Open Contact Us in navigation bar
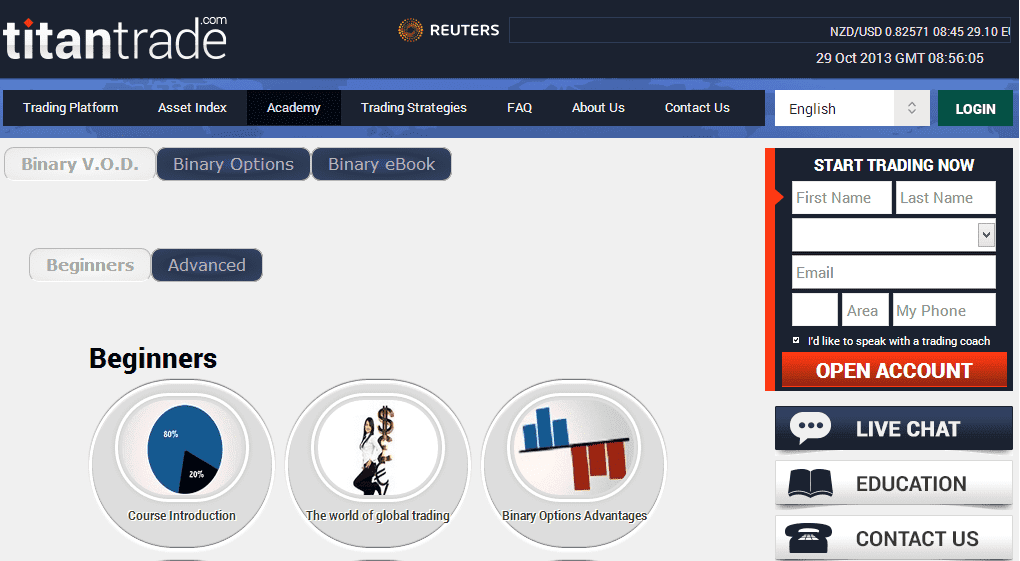Viewport: 1020px width, 561px height. click(697, 107)
